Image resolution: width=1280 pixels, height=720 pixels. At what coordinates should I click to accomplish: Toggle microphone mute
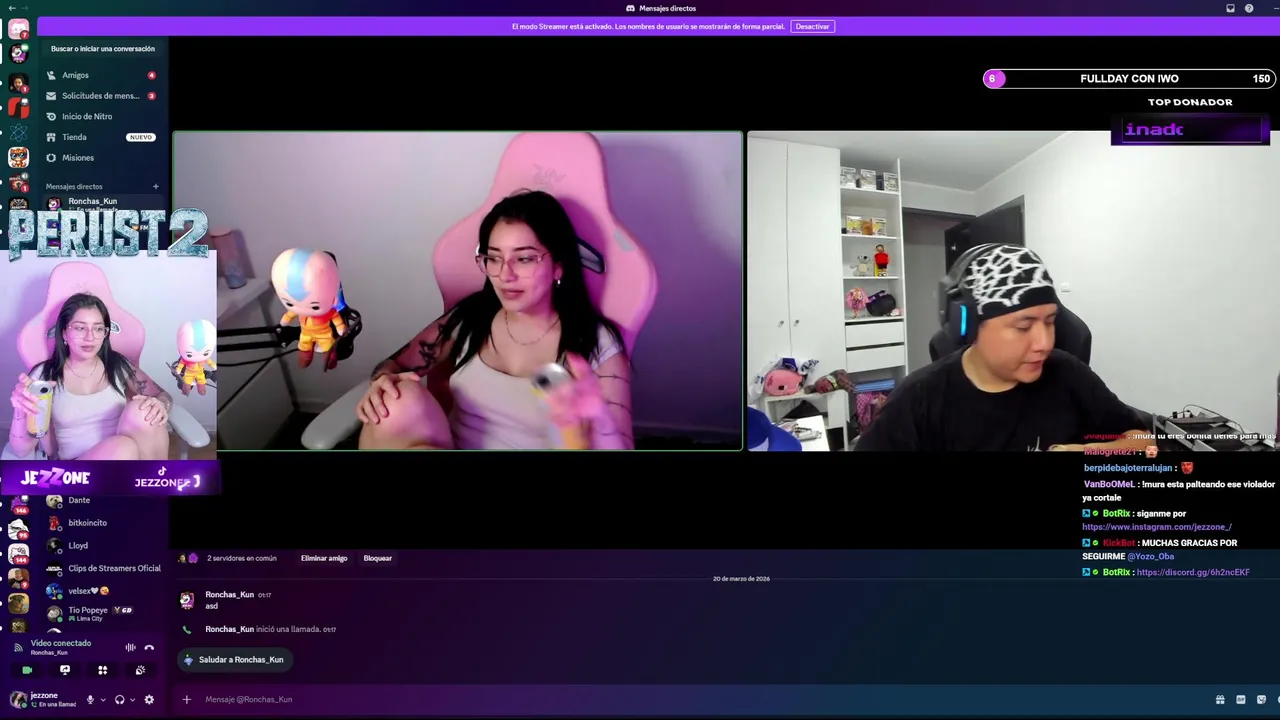click(x=90, y=700)
